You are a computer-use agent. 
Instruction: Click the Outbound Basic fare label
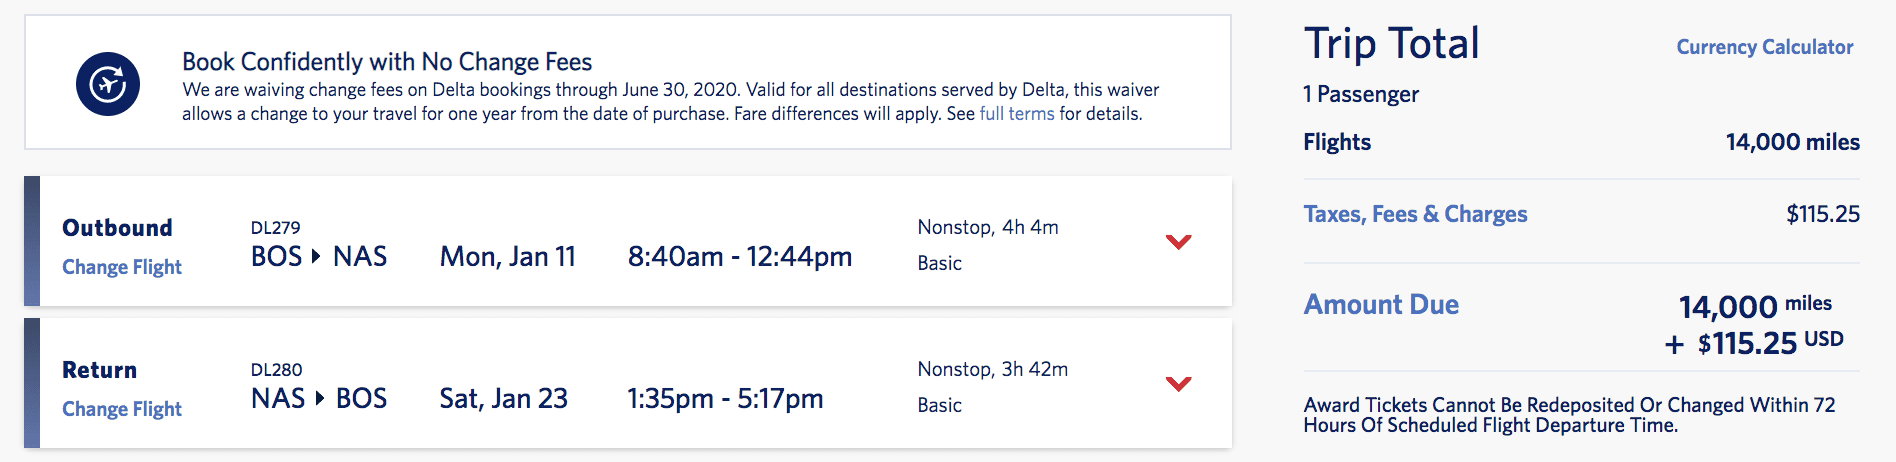point(940,263)
